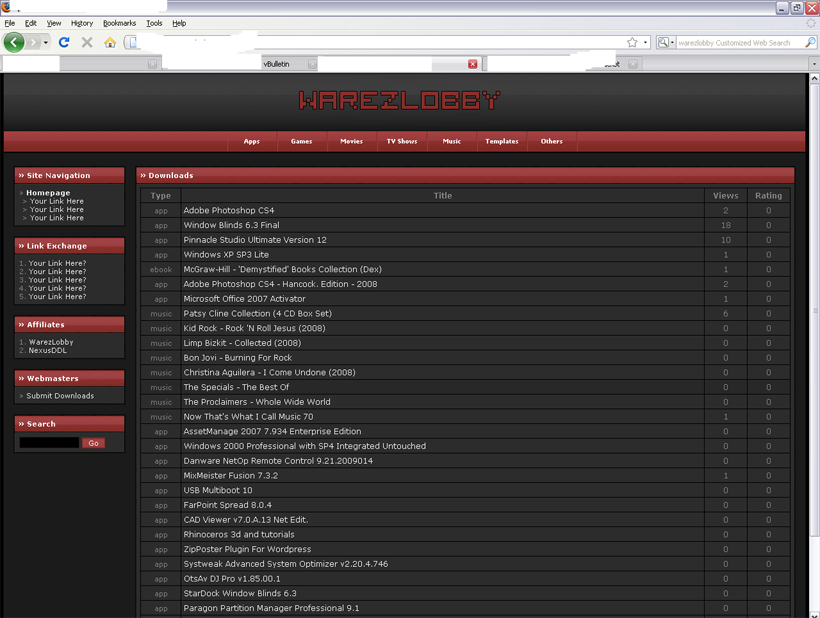This screenshot has height=618, width=820.
Task: Open the Bookmarks menu
Action: (x=119, y=23)
